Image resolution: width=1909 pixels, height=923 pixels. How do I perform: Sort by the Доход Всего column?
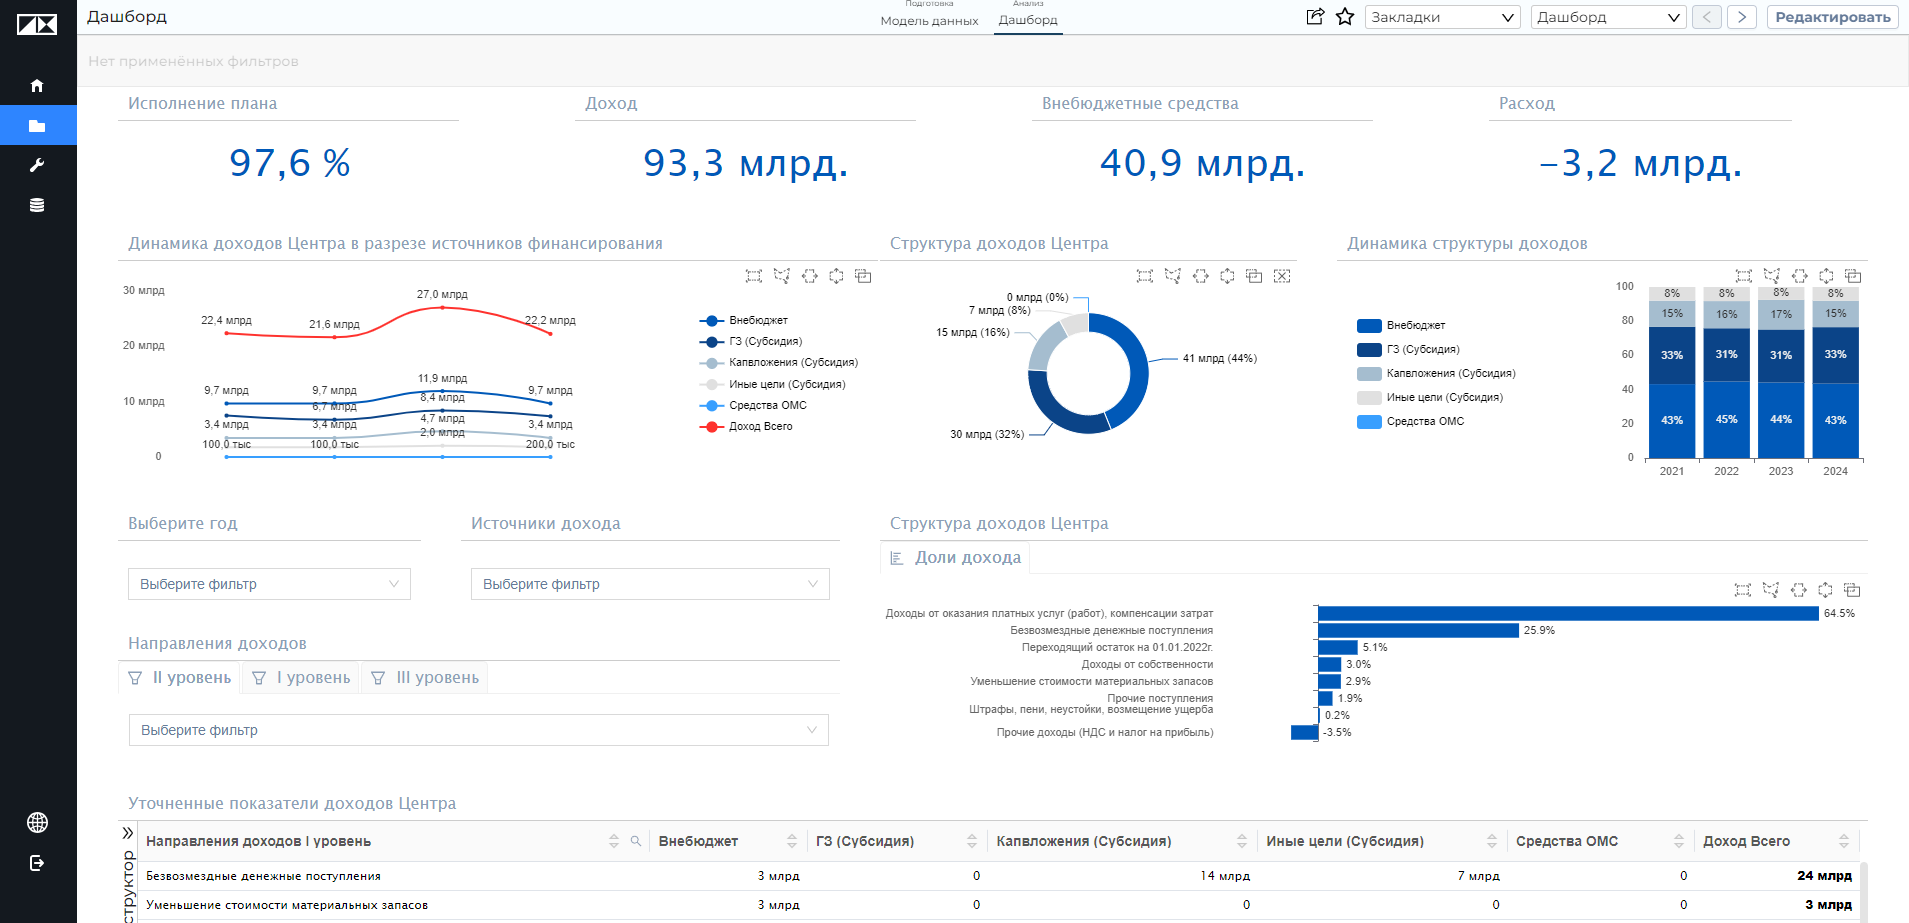1844,841
